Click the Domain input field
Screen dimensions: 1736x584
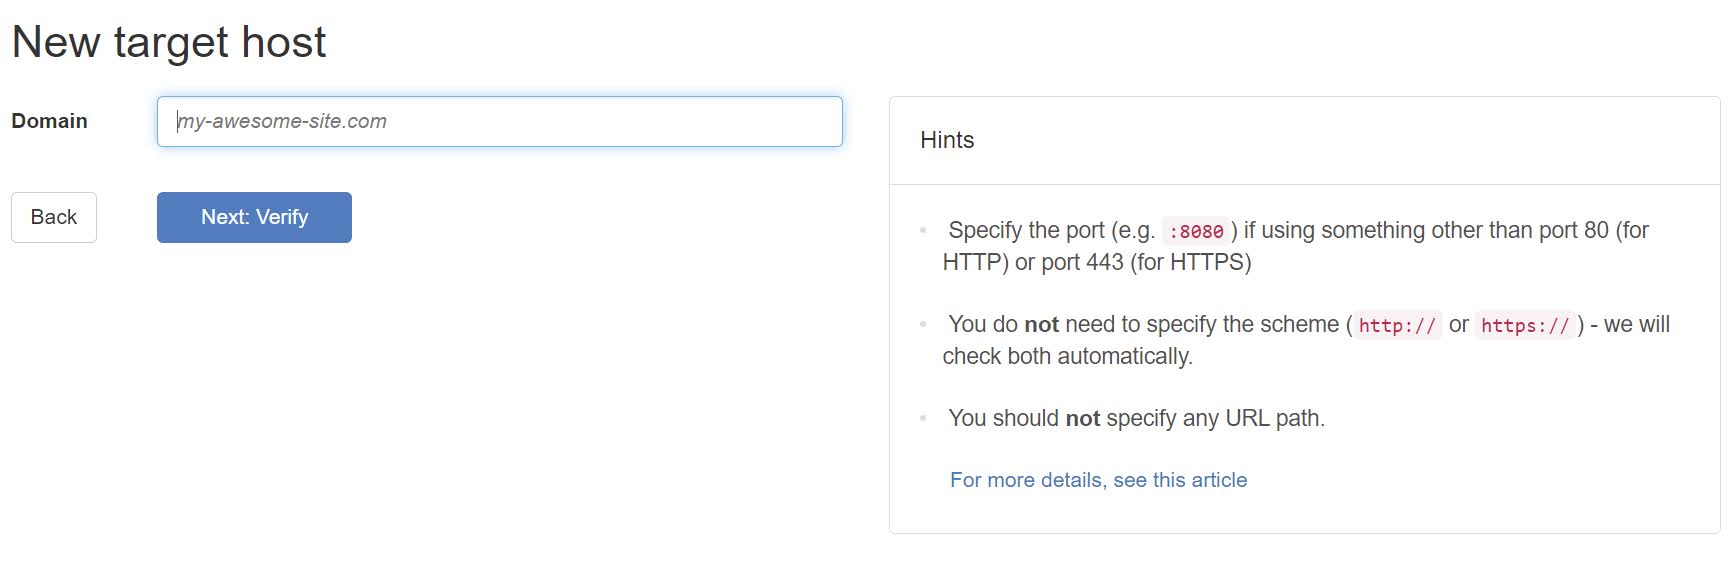click(499, 122)
